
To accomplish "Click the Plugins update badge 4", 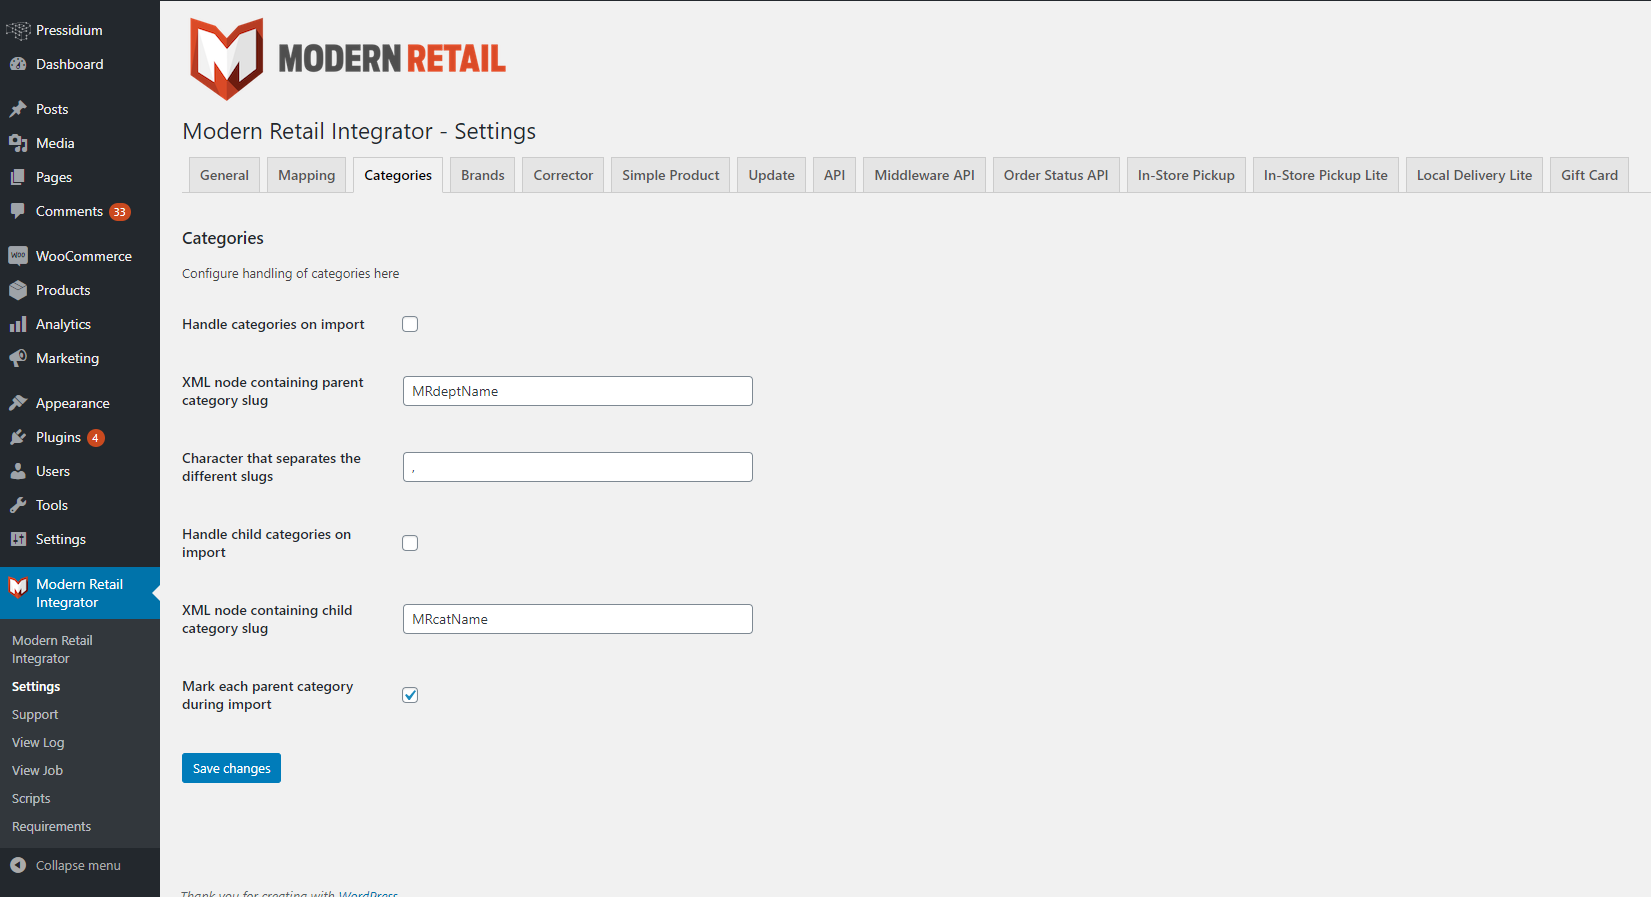I will pyautogui.click(x=96, y=438).
